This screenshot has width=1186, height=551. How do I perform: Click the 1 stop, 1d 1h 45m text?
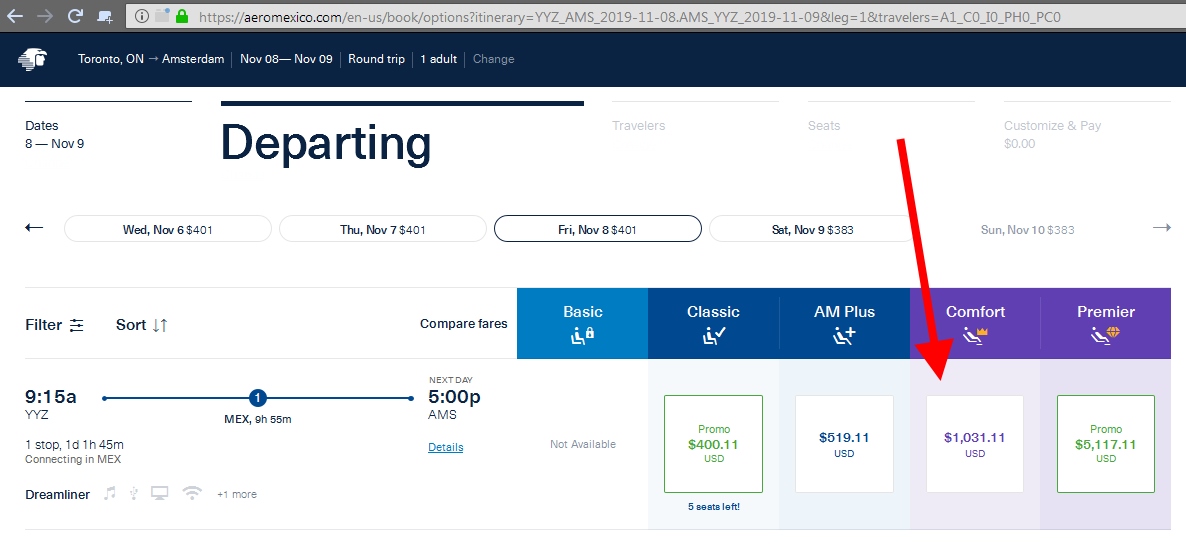tap(74, 444)
